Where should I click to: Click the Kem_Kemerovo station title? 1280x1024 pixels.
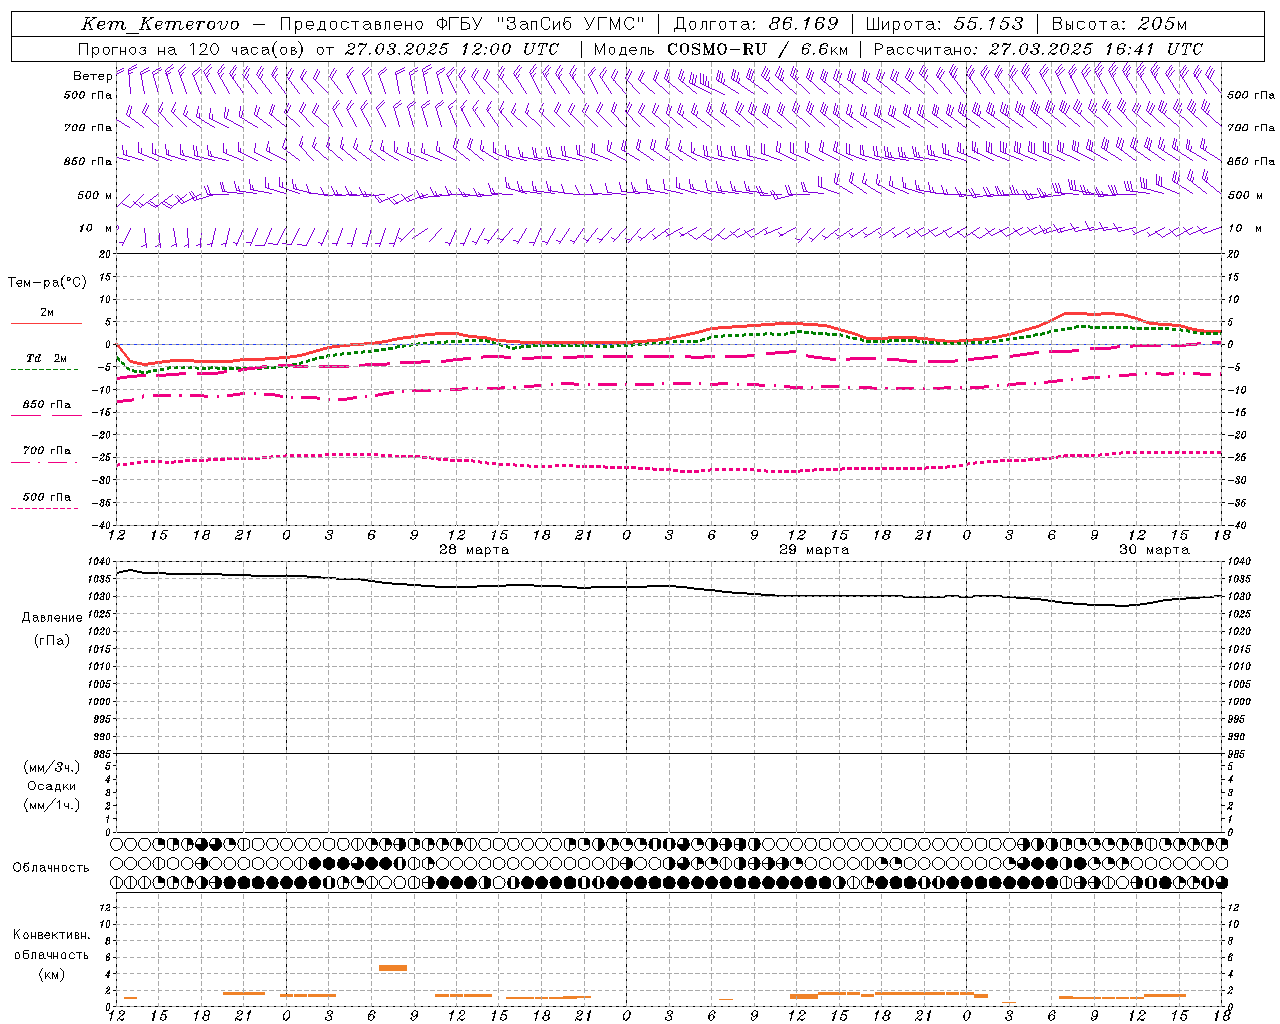tap(161, 24)
